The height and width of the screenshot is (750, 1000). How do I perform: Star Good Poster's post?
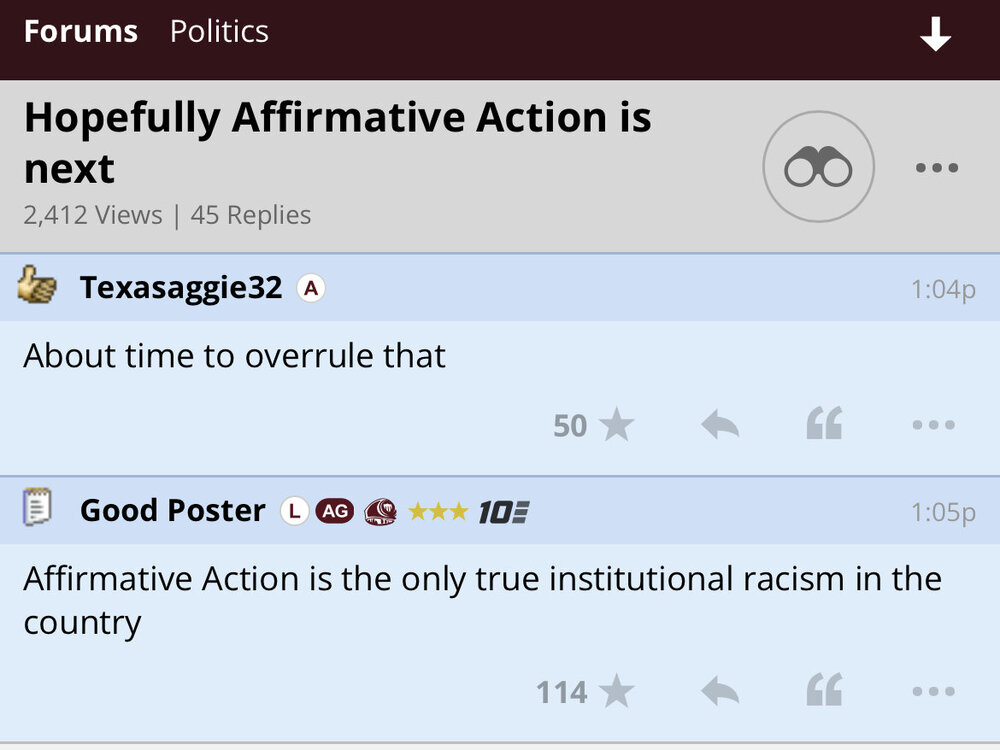[616, 691]
